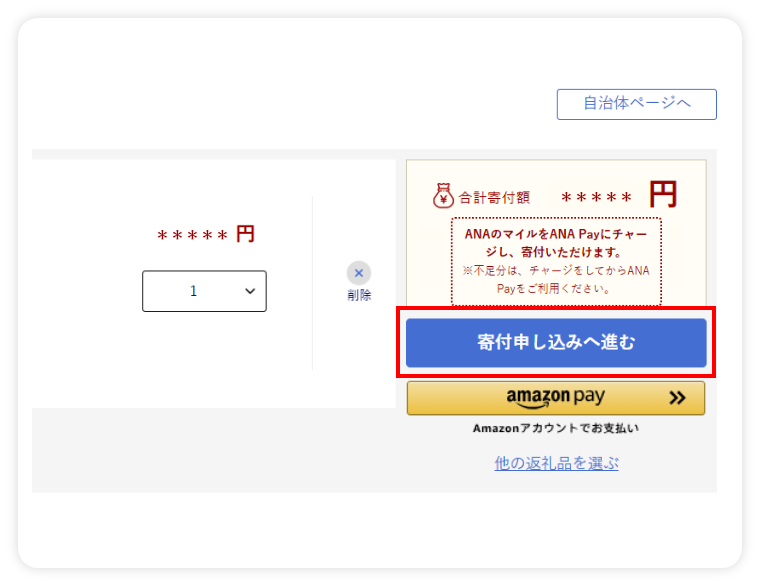The width and height of the screenshot is (760, 586).
Task: Click the masked total amount asterisks
Action: click(x=596, y=198)
